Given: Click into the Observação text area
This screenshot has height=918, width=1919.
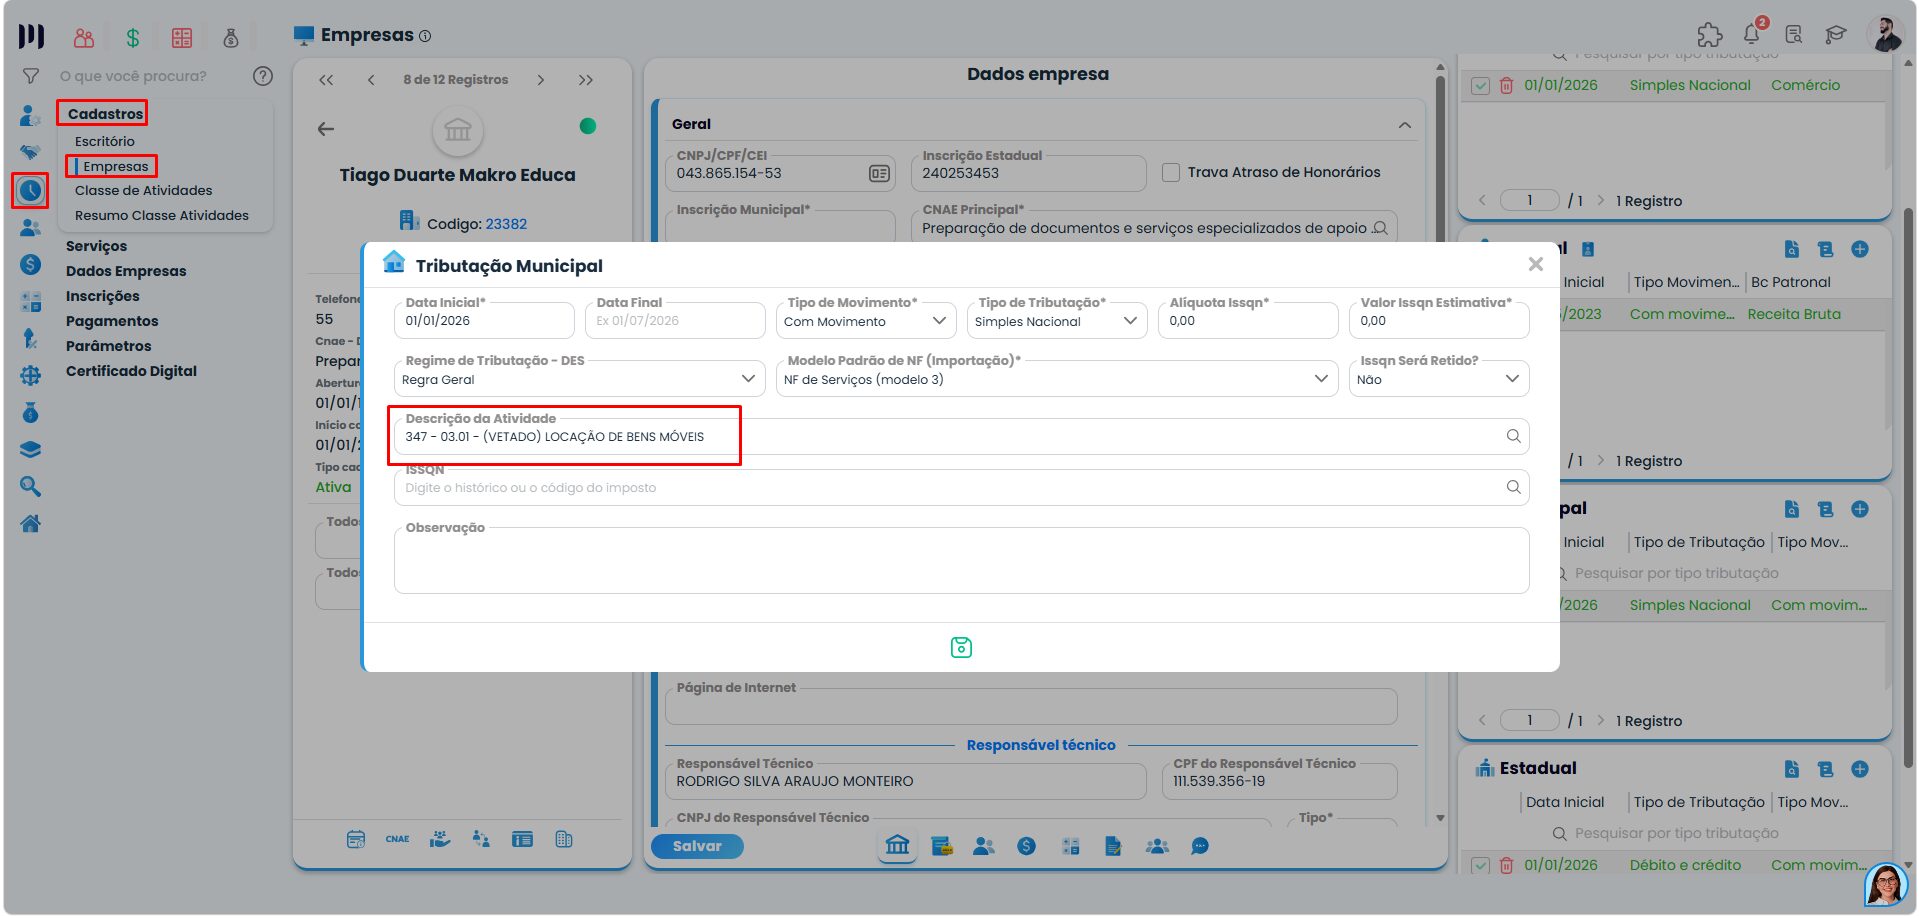Looking at the screenshot, I should (961, 561).
